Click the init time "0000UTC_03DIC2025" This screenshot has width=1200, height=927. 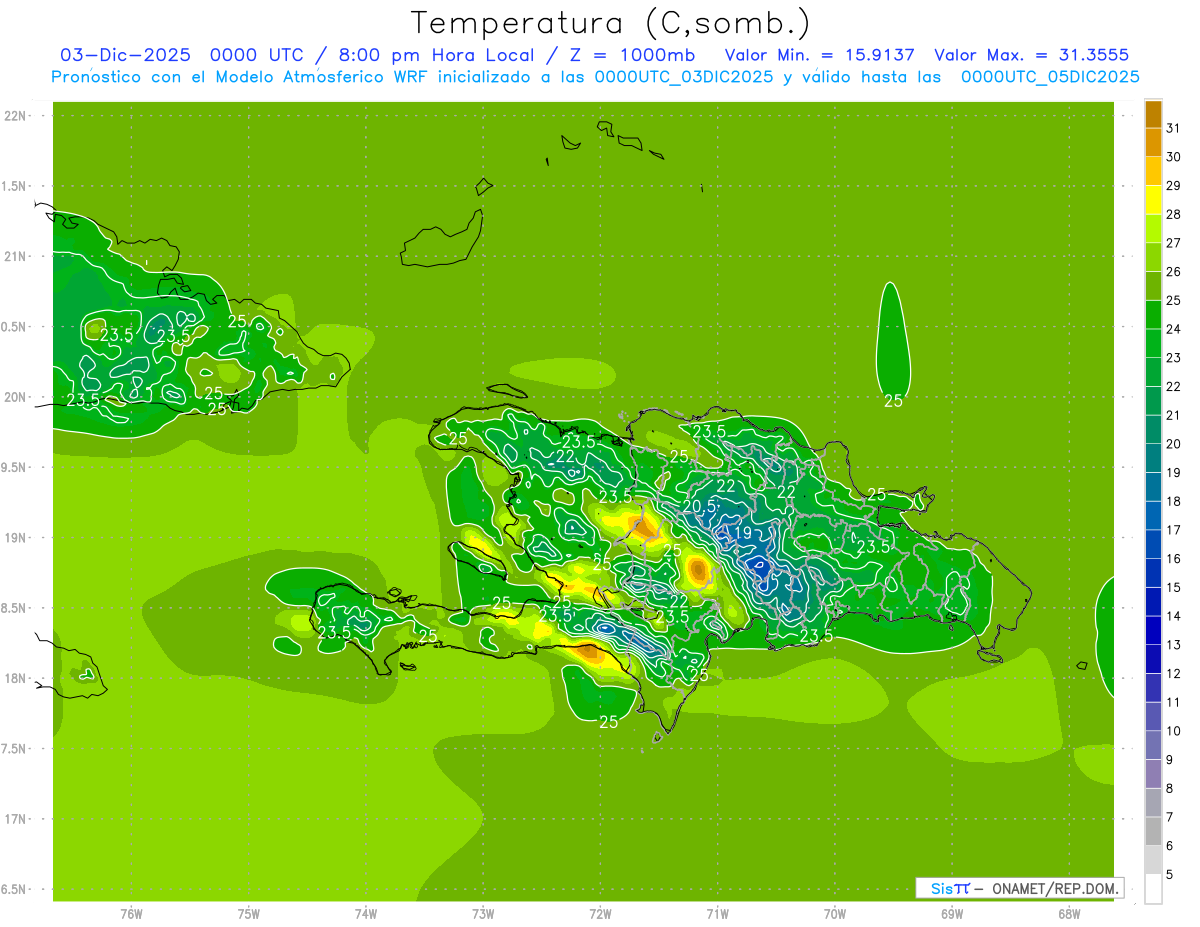[x=684, y=77]
